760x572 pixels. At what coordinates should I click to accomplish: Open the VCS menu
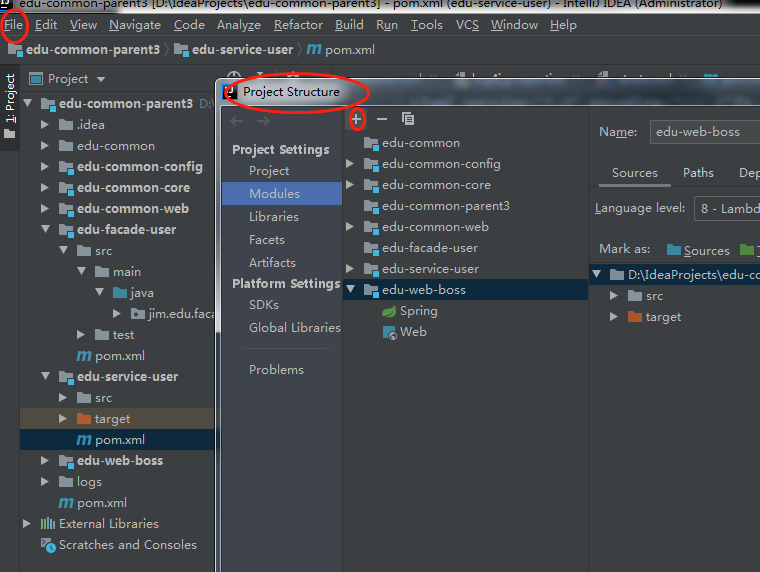[467, 25]
